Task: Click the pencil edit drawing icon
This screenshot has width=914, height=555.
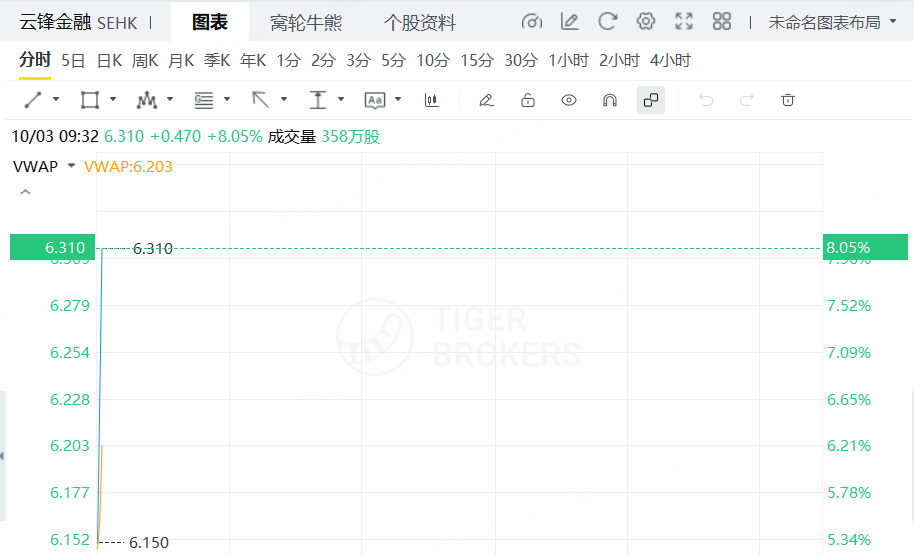Action: pos(487,100)
